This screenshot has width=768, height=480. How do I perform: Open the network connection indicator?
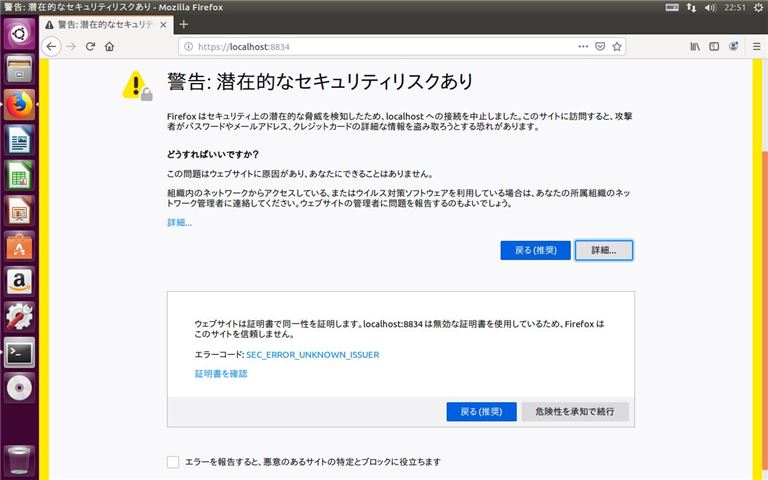692,7
